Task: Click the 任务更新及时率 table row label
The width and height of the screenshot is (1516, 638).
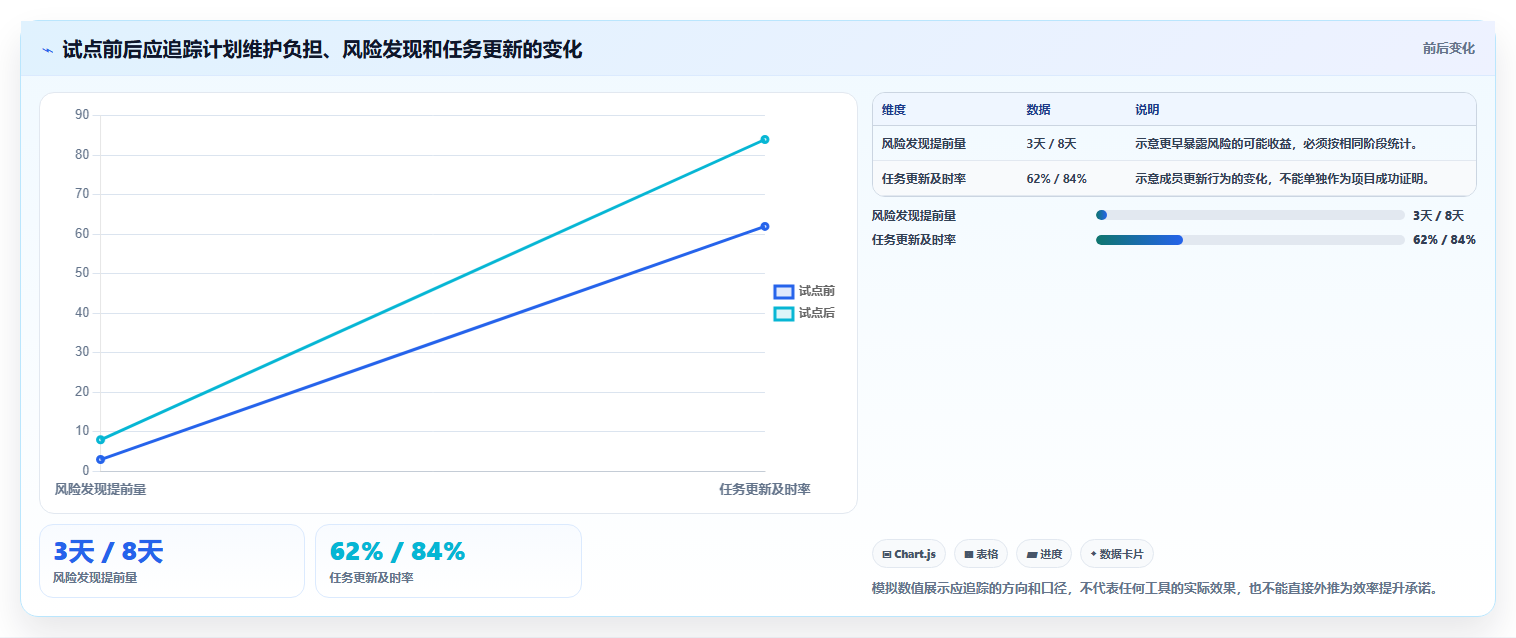Action: 923,178
